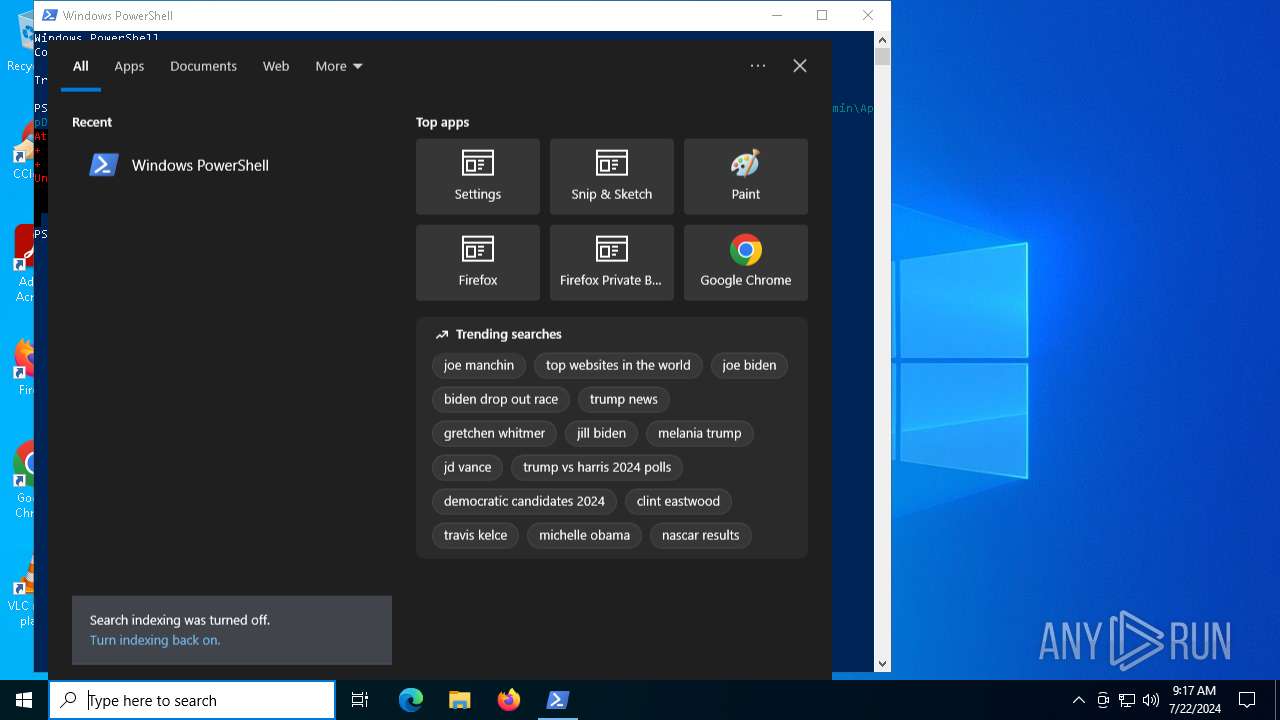The height and width of the screenshot is (720, 1280).
Task: Minimize the Windows PowerShell window
Action: point(776,15)
